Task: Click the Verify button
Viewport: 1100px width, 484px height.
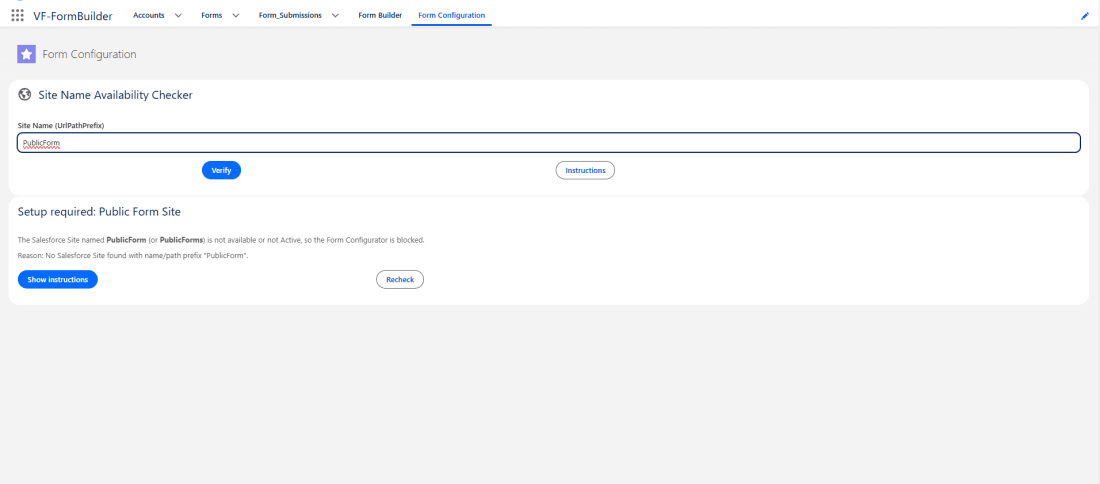Action: point(222,170)
